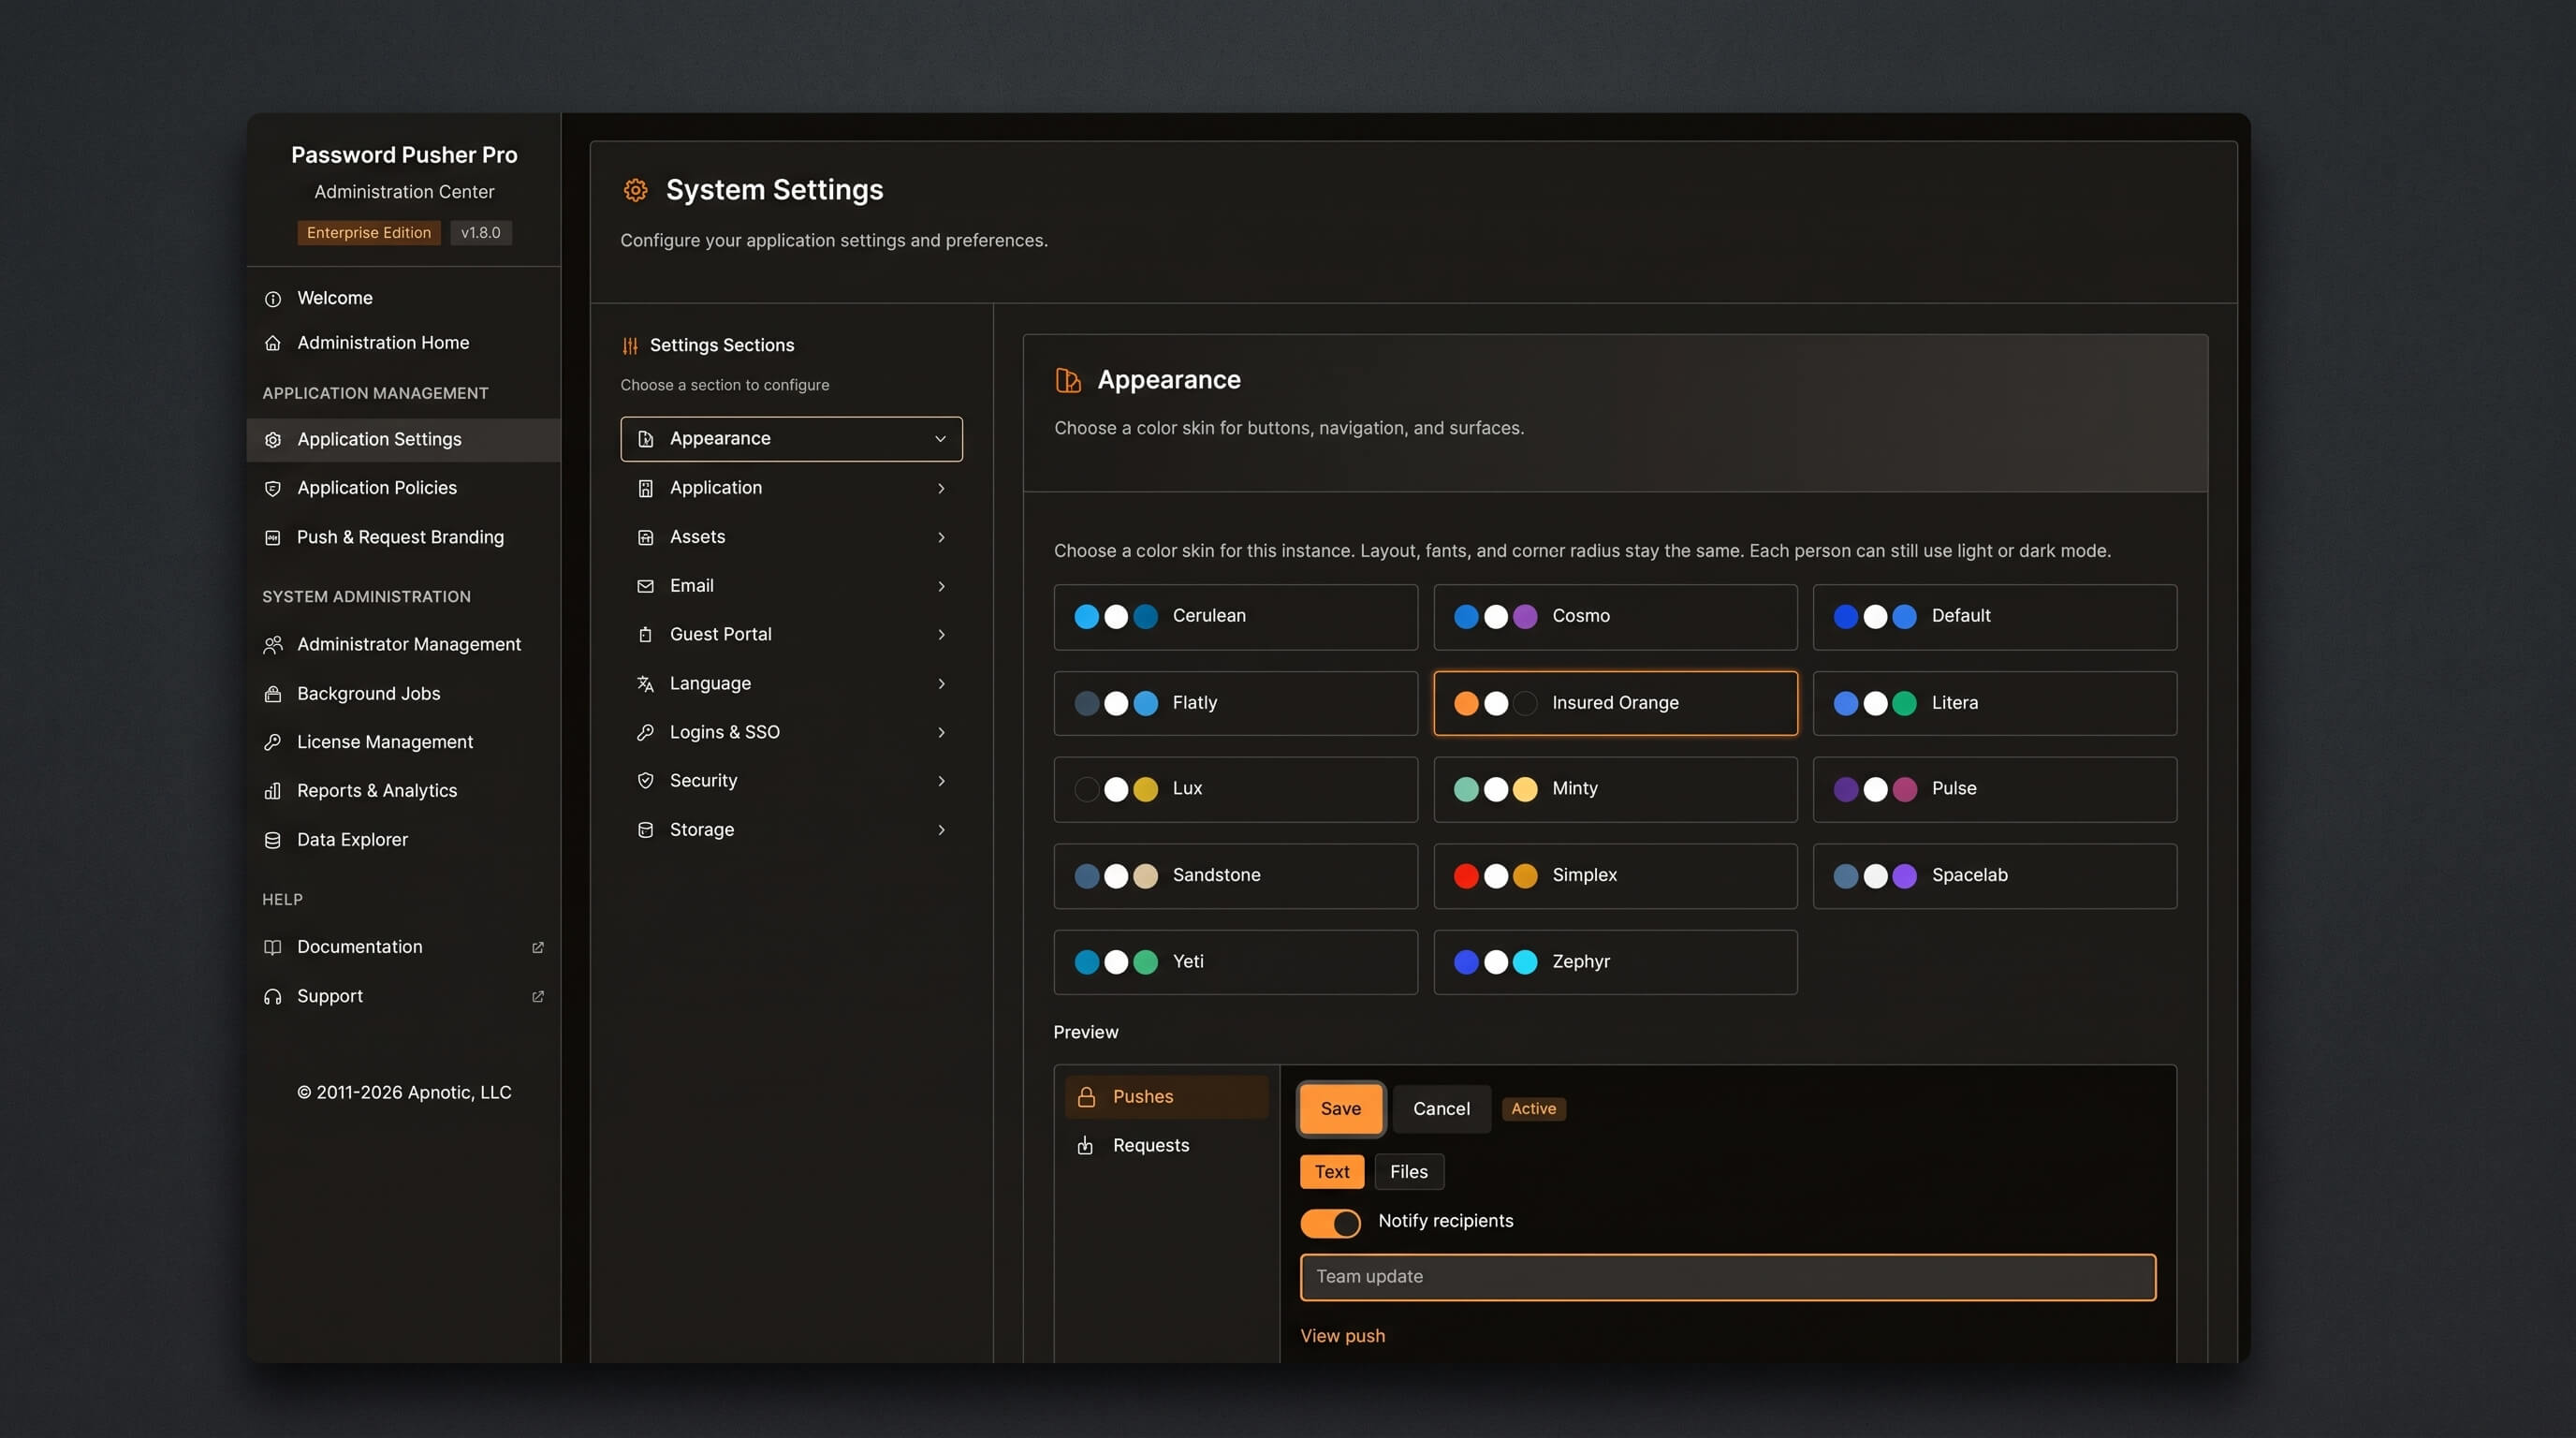
Task: Expand the Logins & SSO chevron
Action: 940,733
